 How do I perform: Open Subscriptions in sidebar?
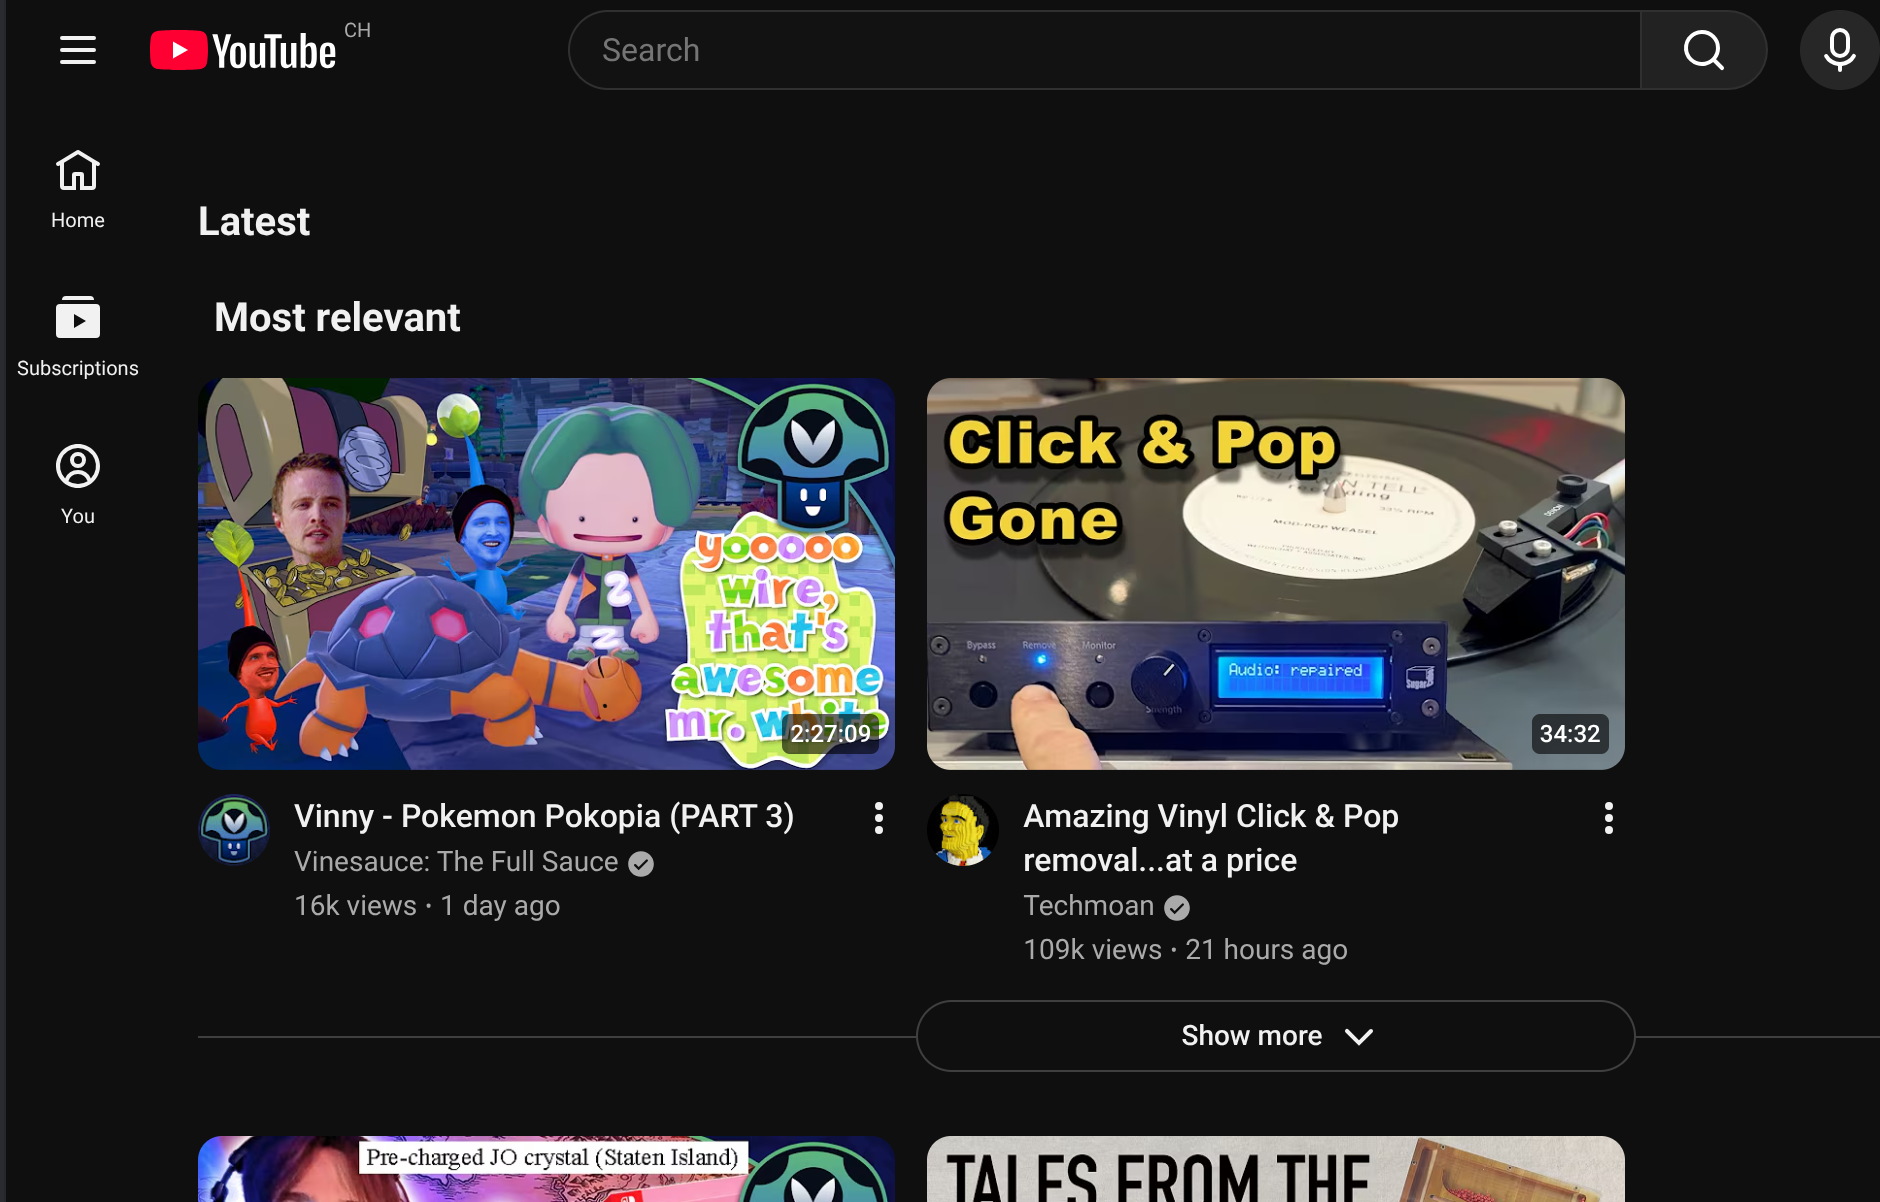pyautogui.click(x=78, y=337)
